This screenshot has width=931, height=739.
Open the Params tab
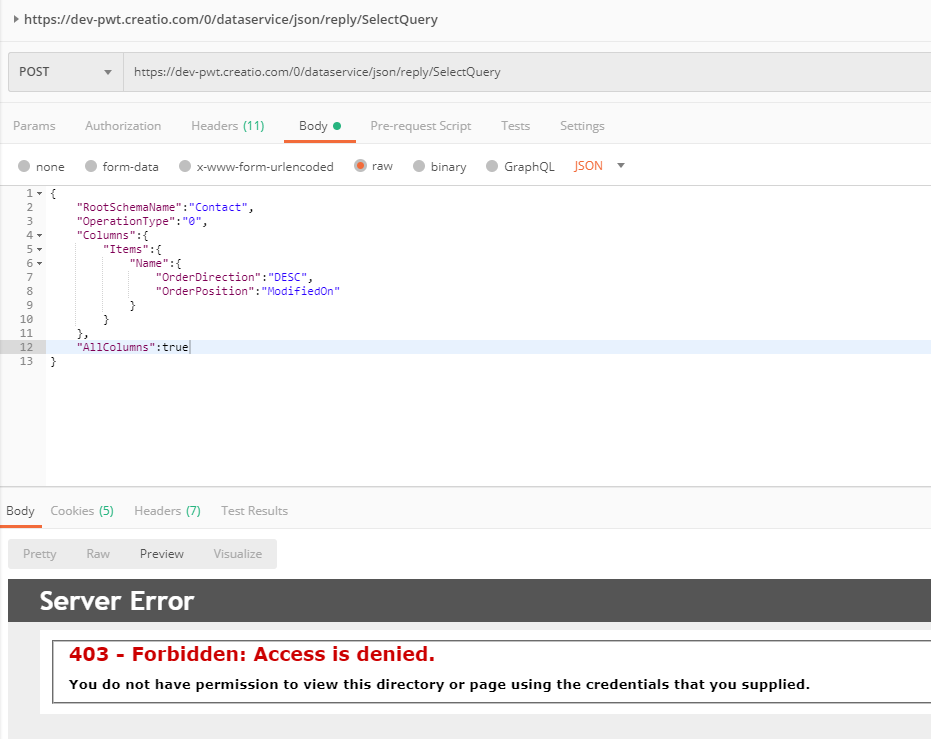pos(34,126)
